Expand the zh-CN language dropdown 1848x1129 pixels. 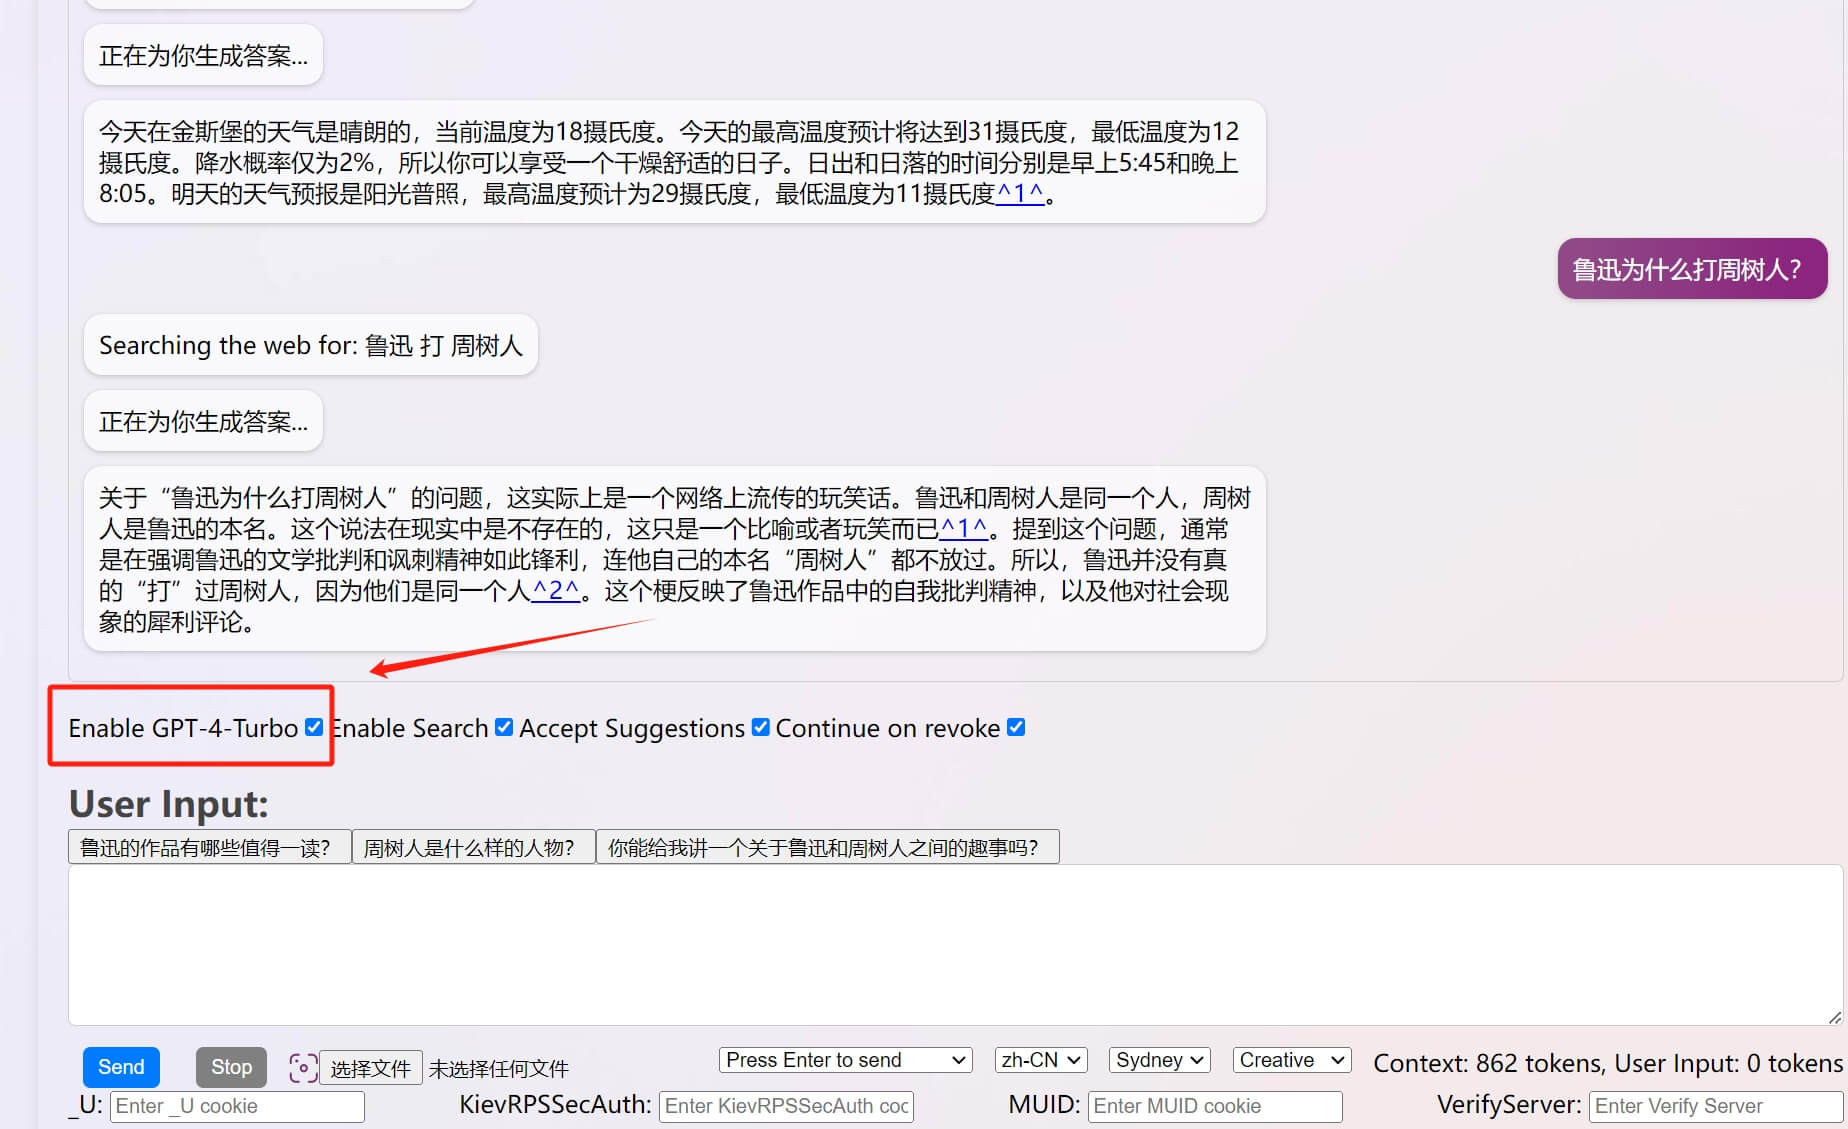coord(1040,1060)
